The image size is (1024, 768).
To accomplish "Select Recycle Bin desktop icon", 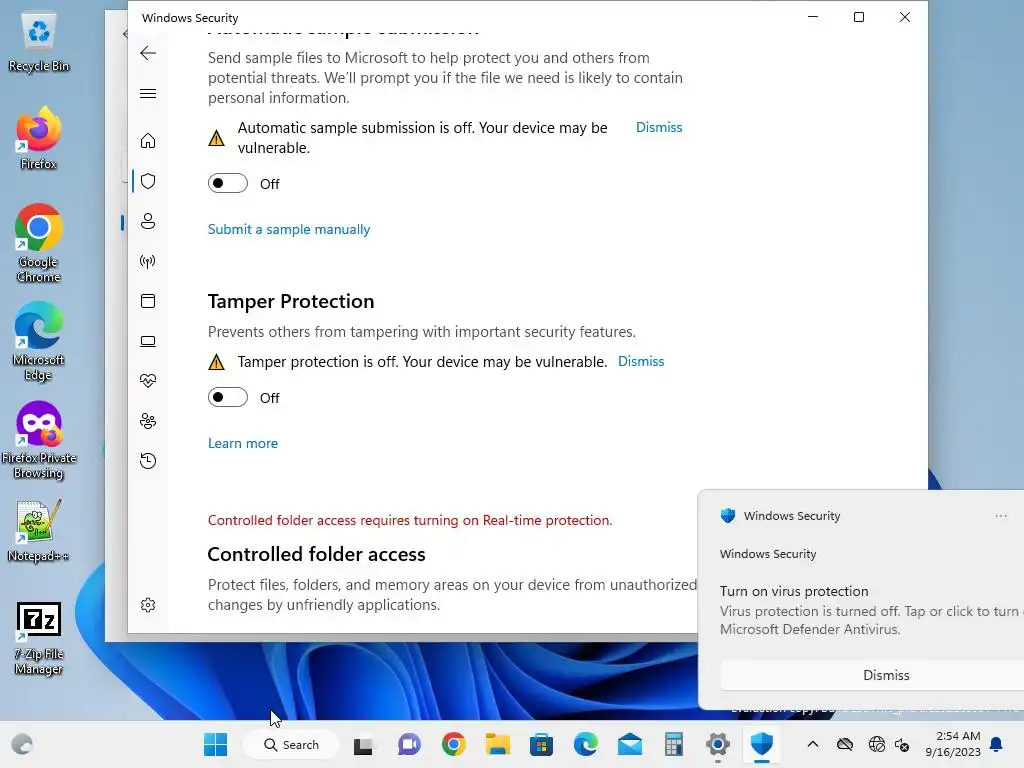I will [39, 42].
